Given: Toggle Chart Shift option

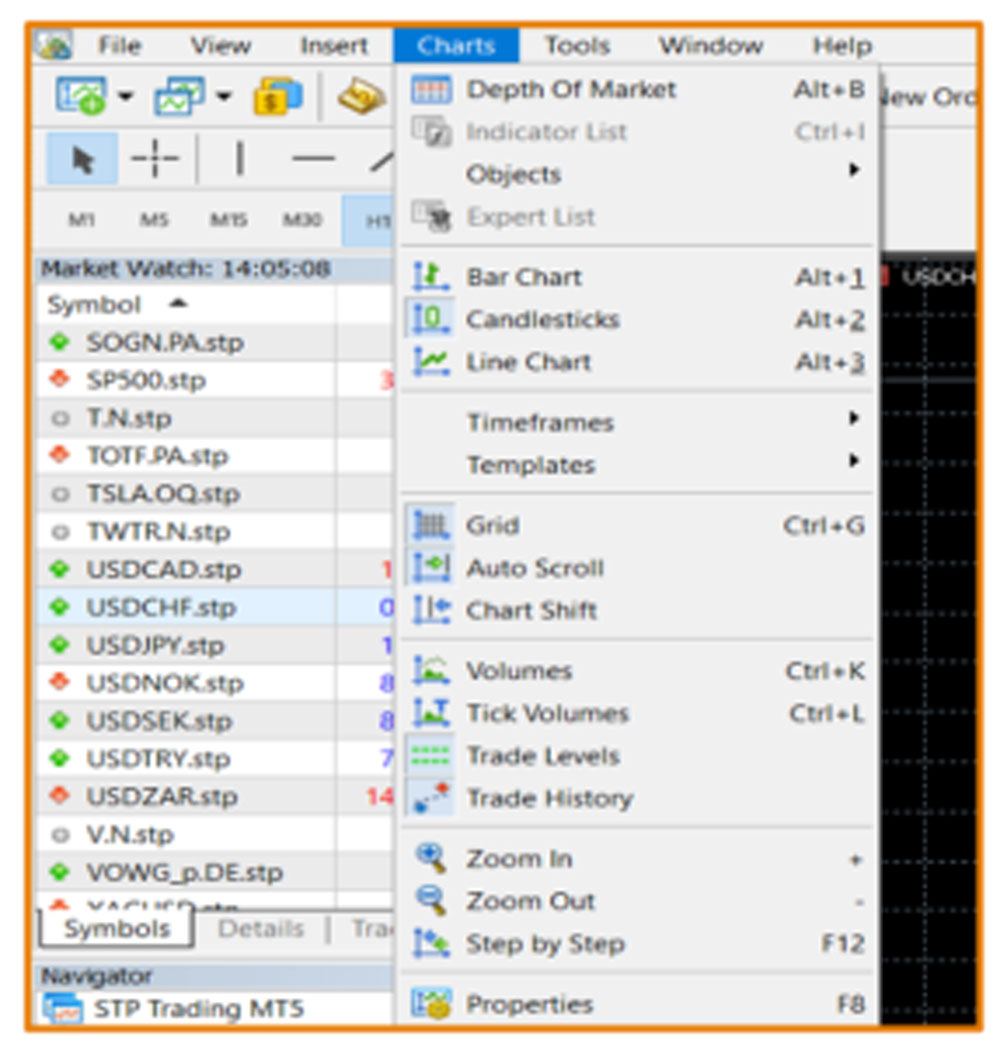Looking at the screenshot, I should pos(638,610).
